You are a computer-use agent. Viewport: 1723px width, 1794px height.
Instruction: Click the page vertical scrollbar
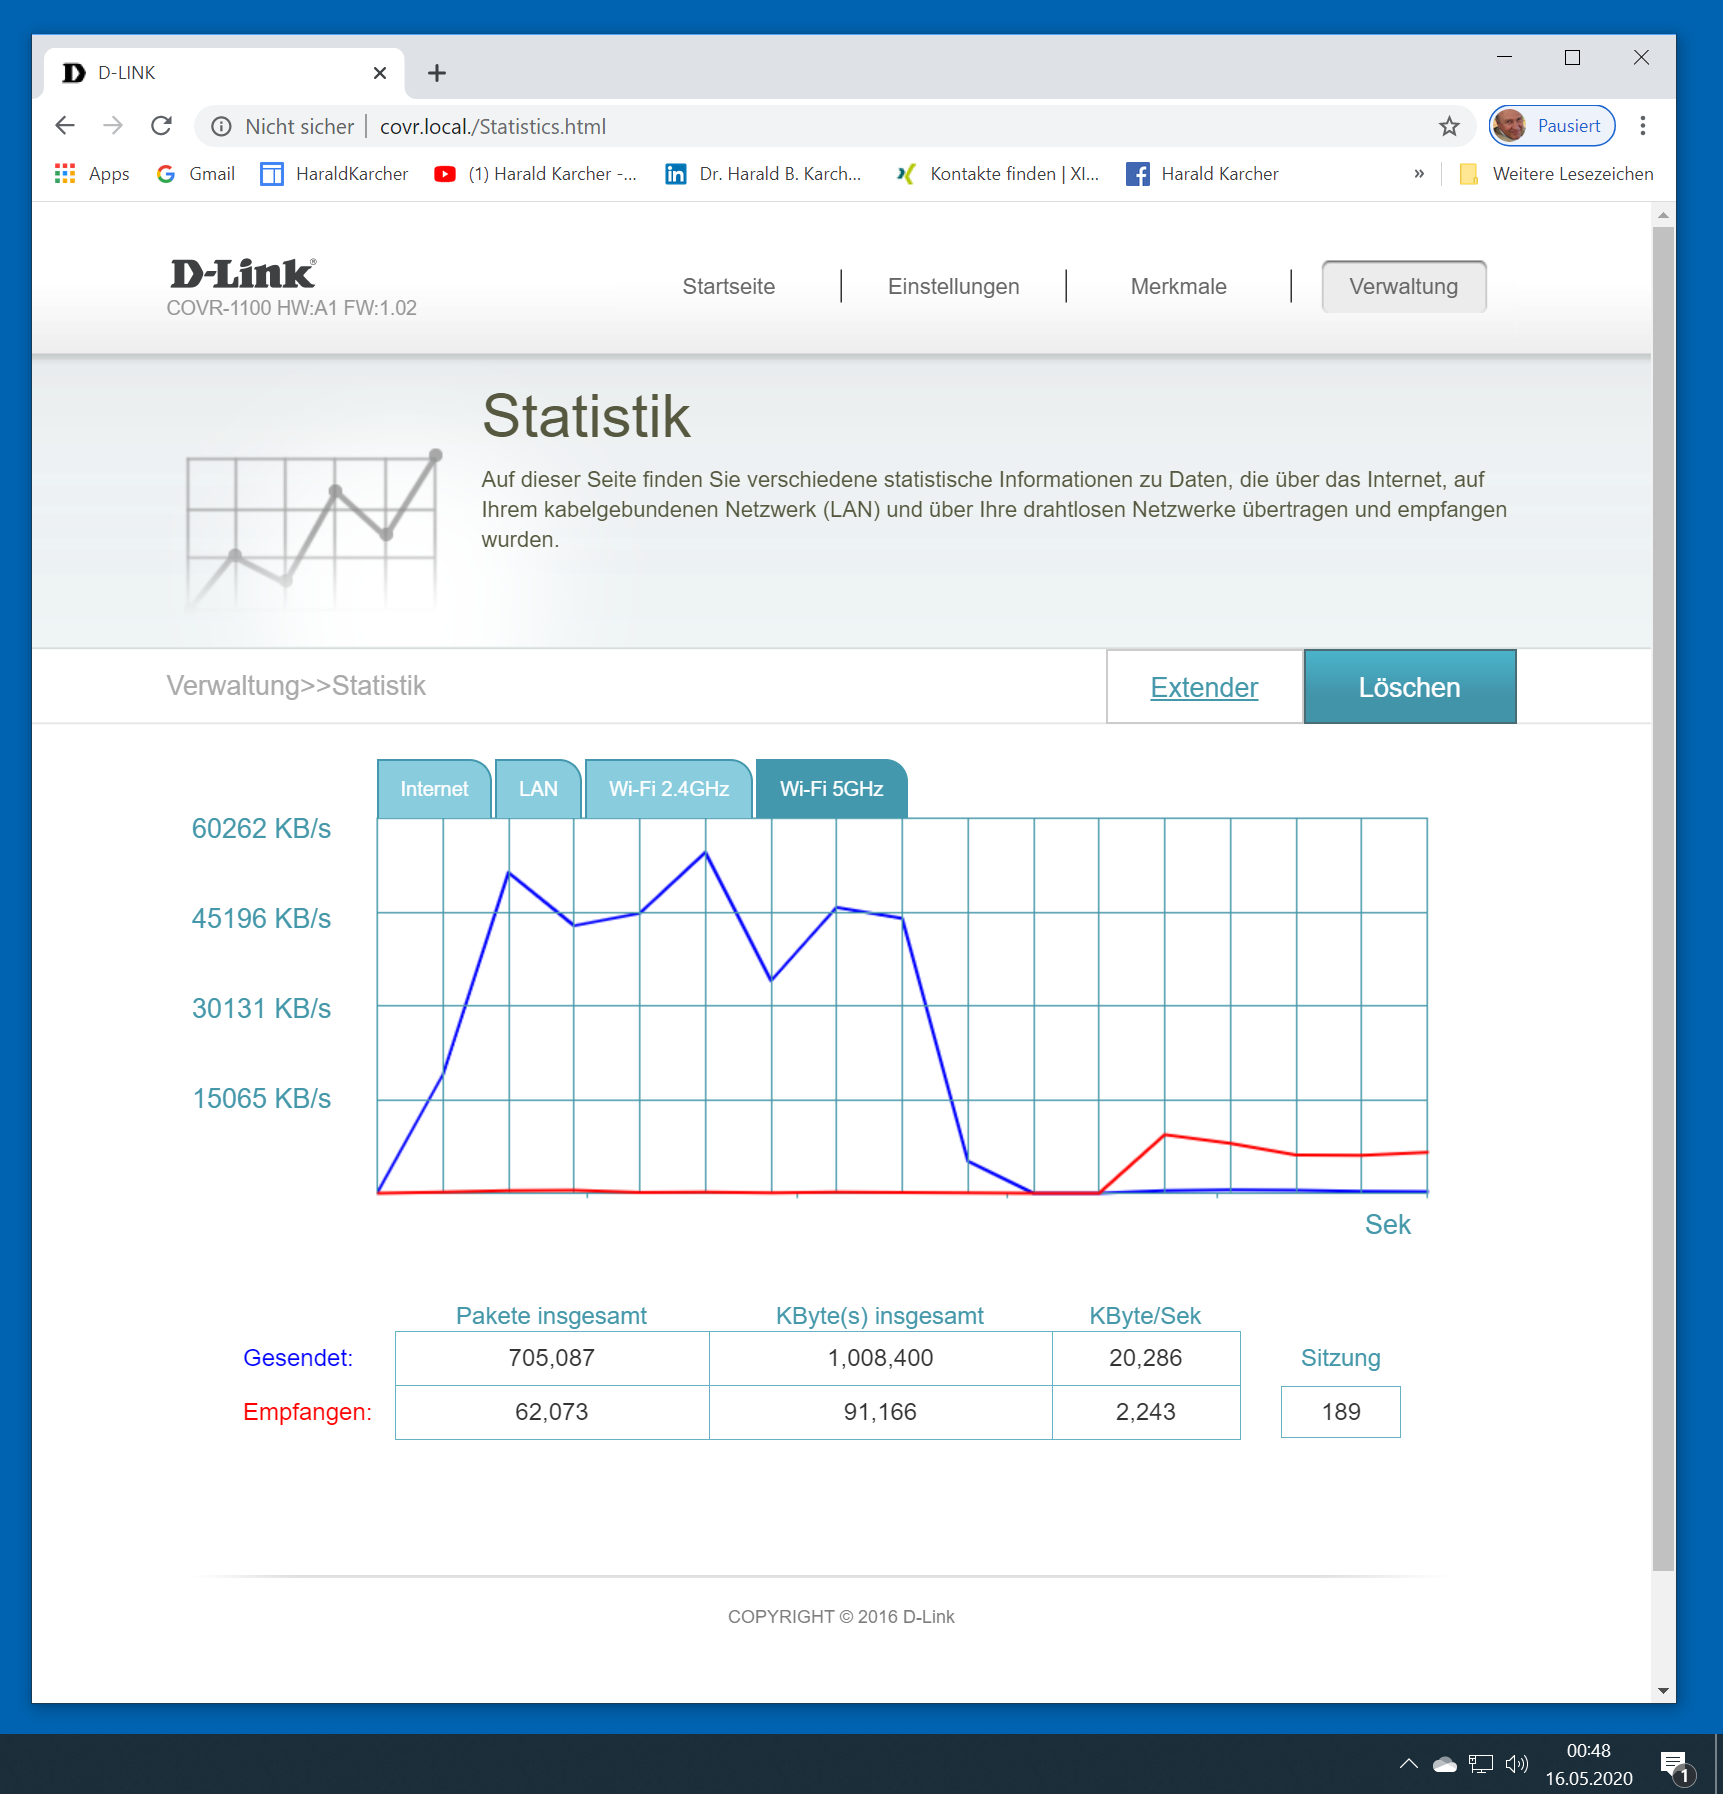(1663, 900)
